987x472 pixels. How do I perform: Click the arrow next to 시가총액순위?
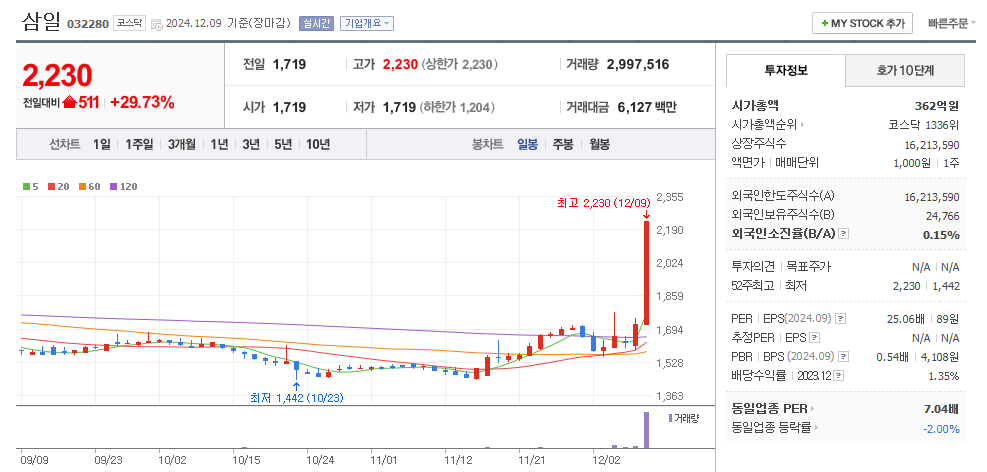coord(803,125)
